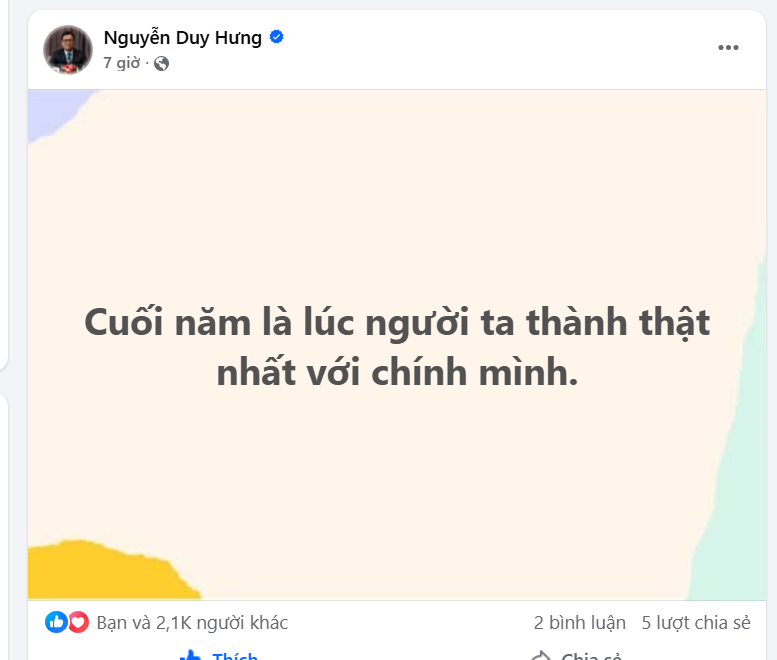View the "5 lượt chia sẻ" shares list
Viewport: 777px width, 660px height.
(695, 623)
